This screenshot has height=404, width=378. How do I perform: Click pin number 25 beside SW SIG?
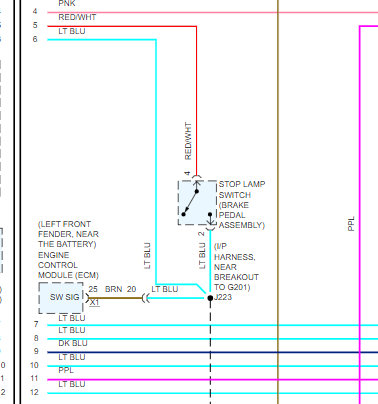pos(93,289)
